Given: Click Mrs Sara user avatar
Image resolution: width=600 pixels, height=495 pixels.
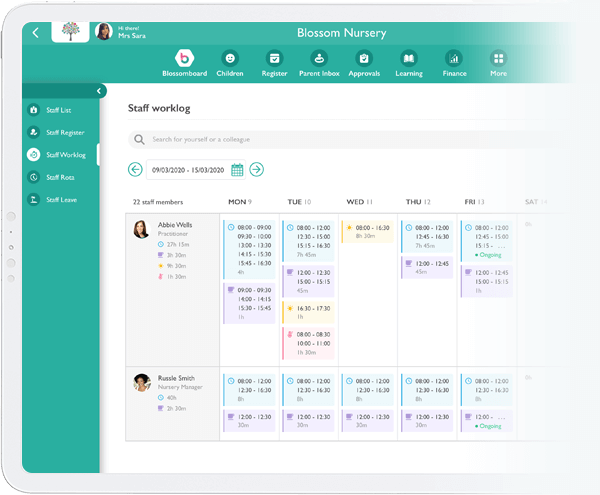Looking at the screenshot, I should coord(104,32).
